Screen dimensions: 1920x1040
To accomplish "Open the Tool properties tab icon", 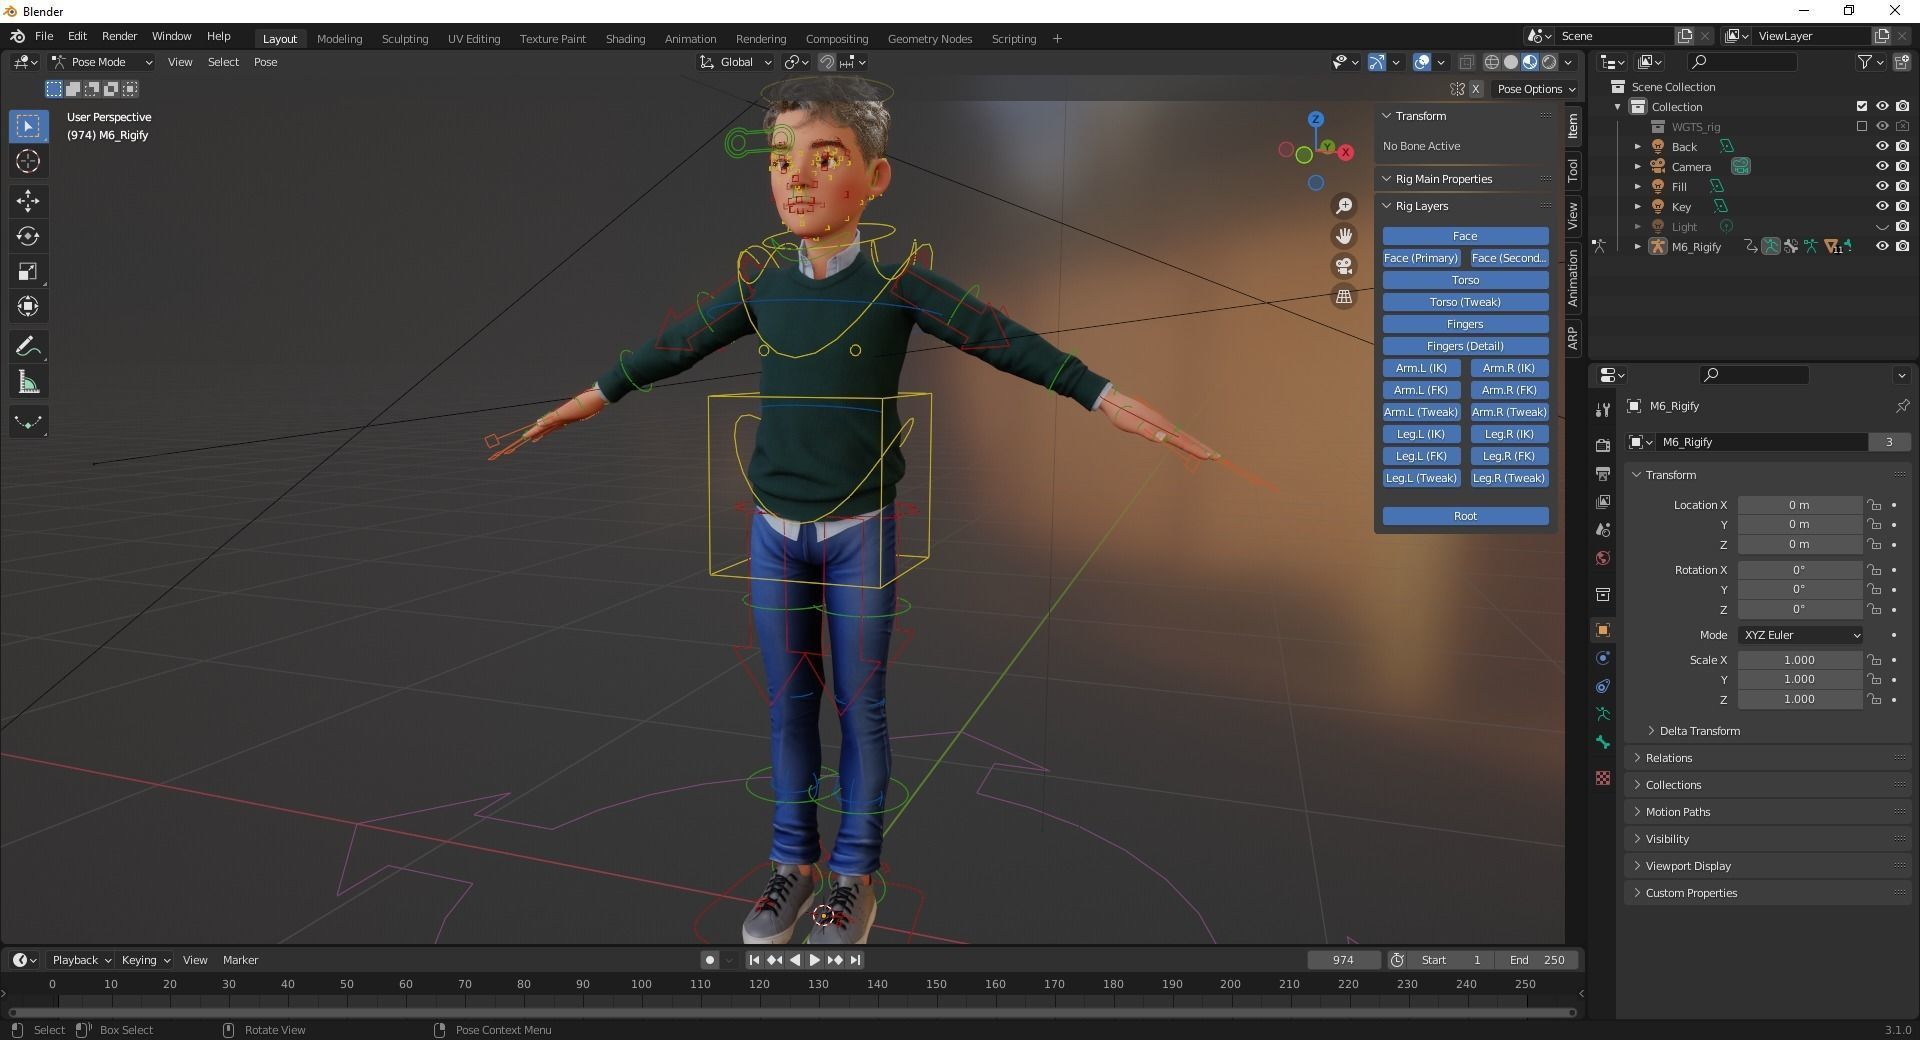I will [1603, 409].
